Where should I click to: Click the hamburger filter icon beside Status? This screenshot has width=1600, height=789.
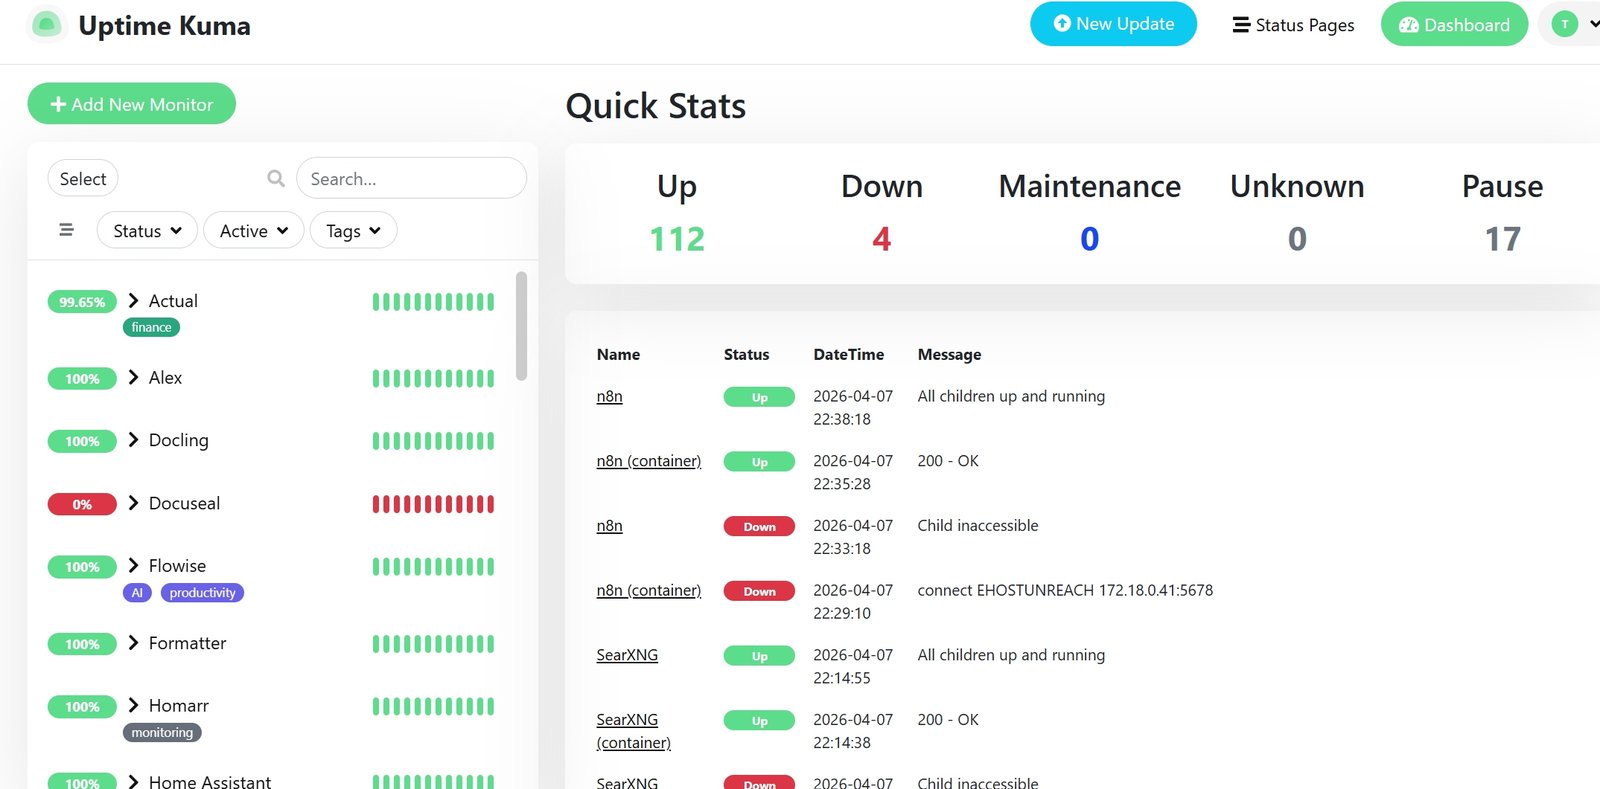point(67,230)
